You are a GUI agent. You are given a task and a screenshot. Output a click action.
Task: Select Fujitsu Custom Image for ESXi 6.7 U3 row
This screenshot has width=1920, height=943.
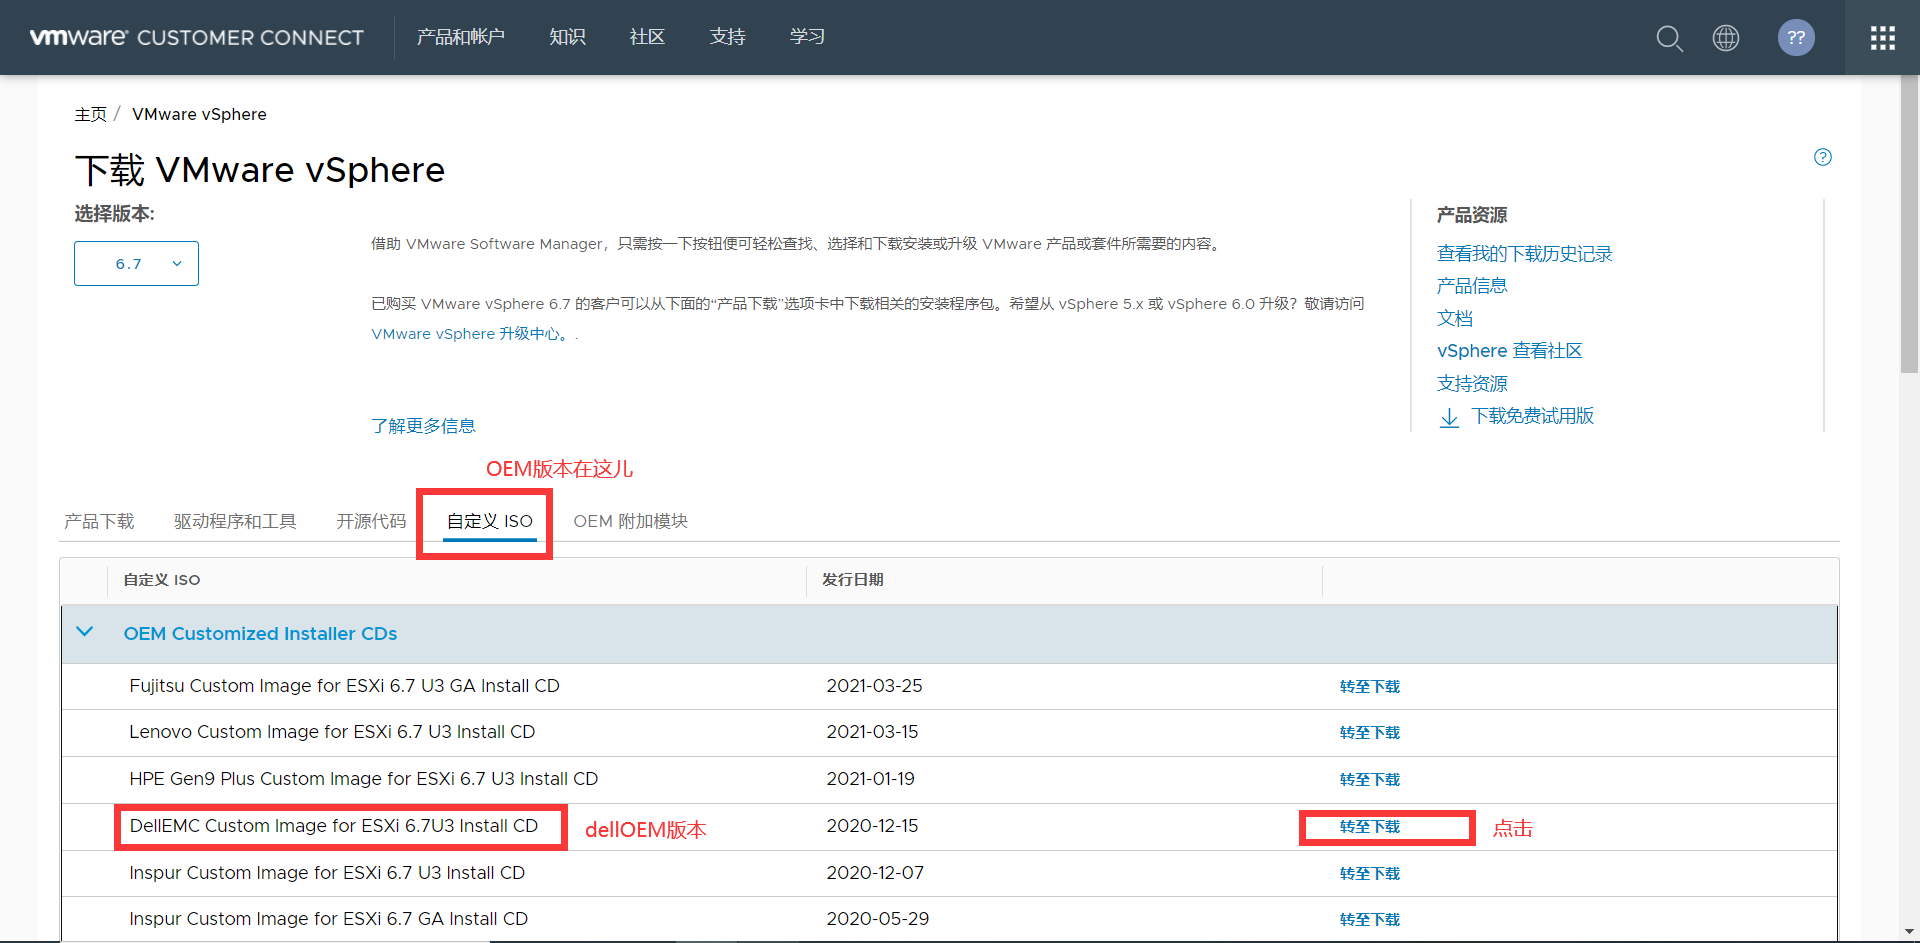point(949,686)
